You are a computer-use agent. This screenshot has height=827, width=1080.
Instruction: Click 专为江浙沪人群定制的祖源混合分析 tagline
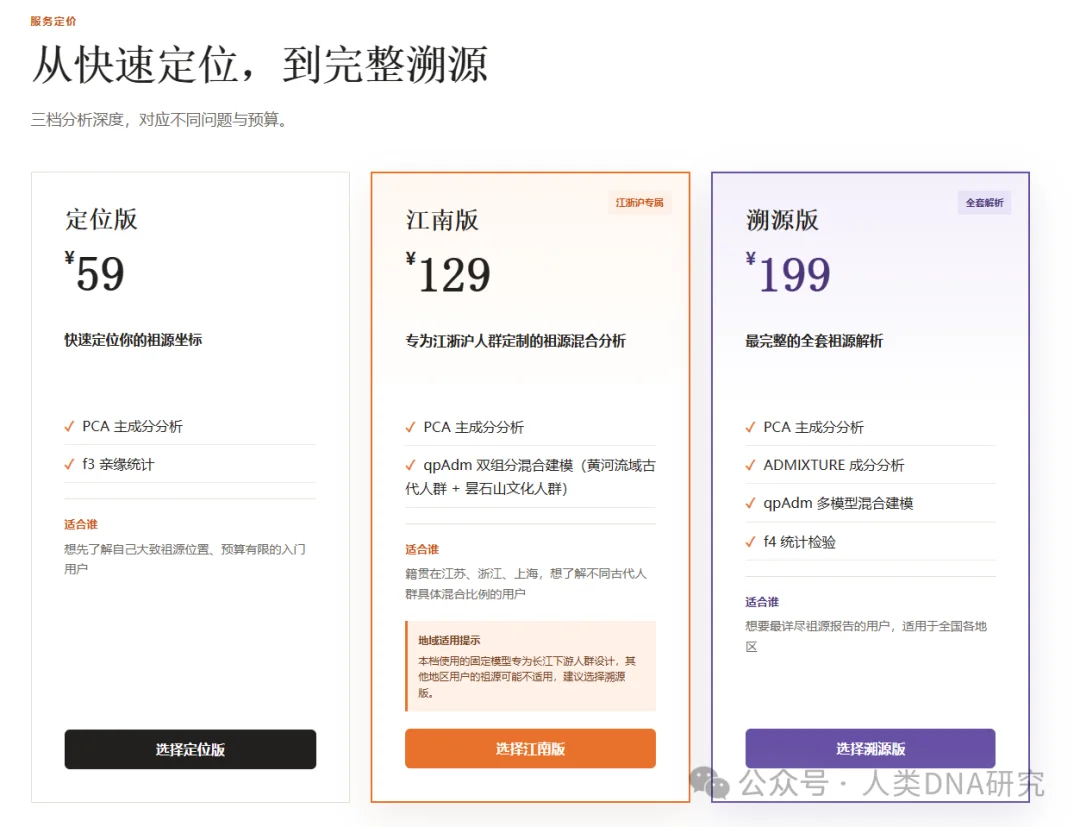515,341
